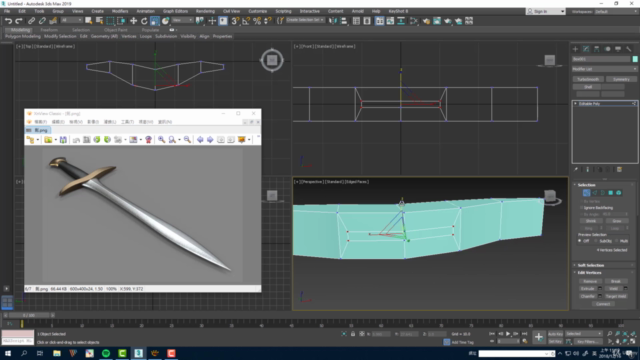The image size is (640, 360).
Task: Select Edge sub-object level icon
Action: 594,193
